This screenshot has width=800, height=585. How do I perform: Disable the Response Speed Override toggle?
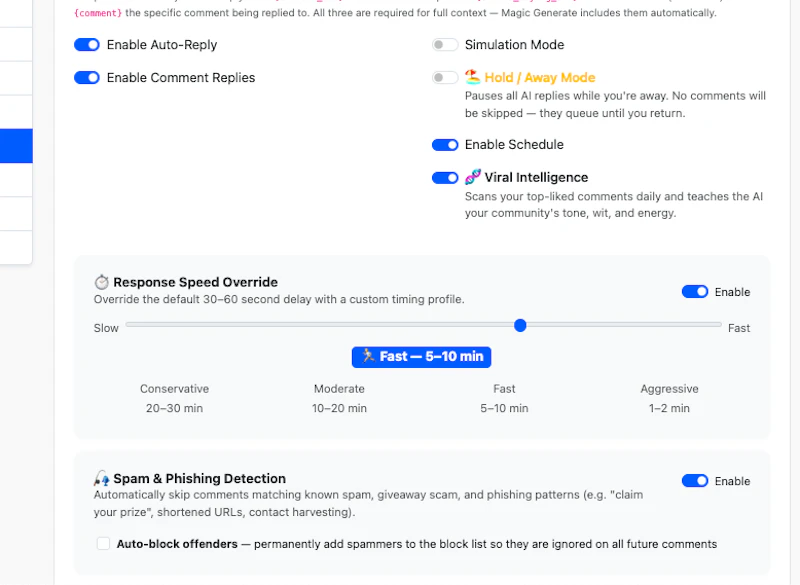pyautogui.click(x=695, y=292)
